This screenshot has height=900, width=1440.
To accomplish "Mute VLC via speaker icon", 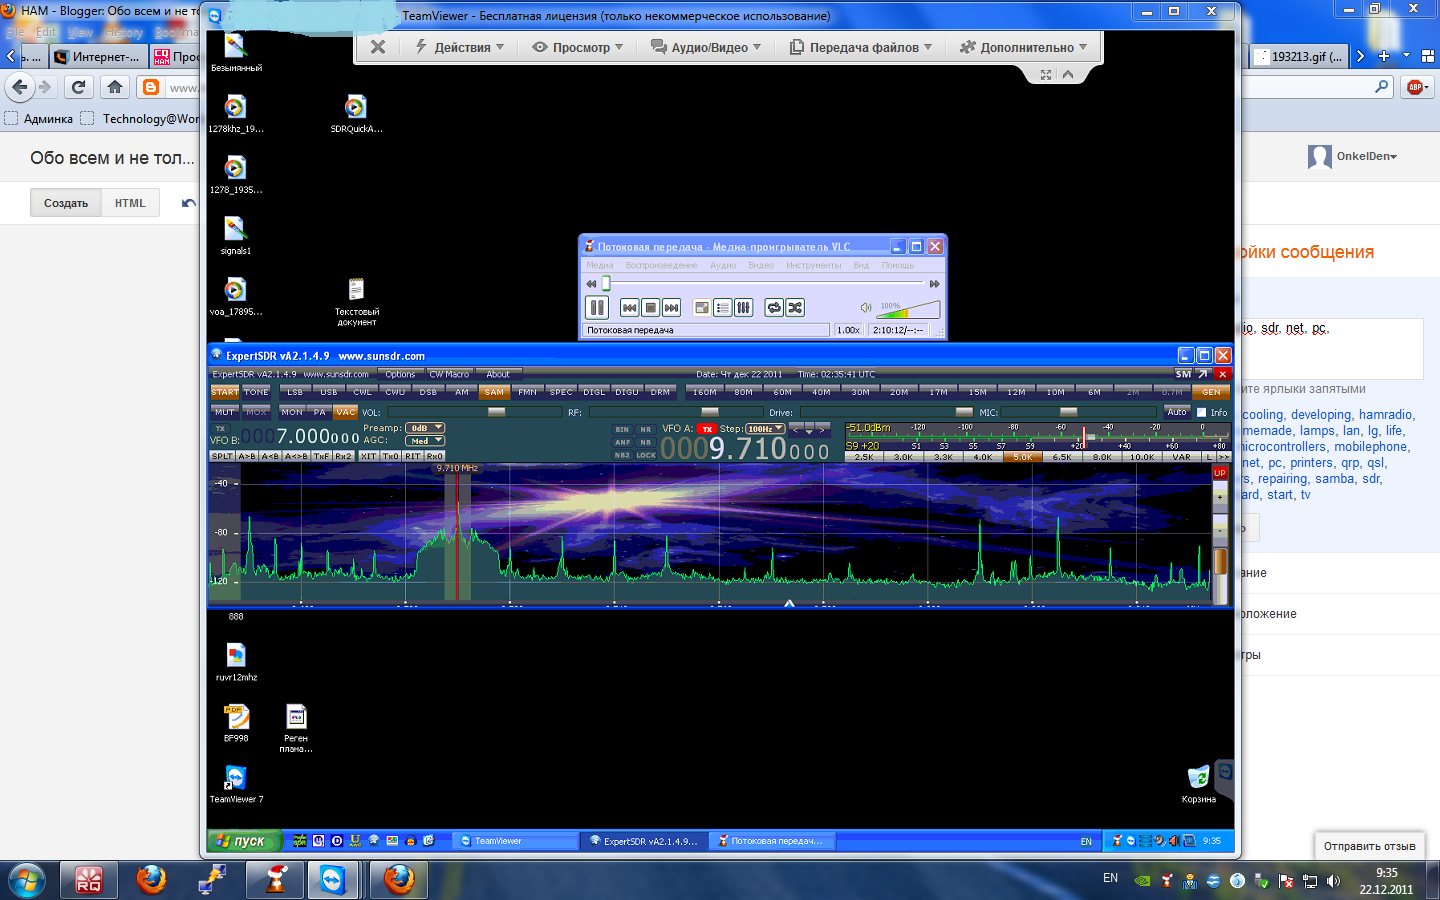I will pyautogui.click(x=866, y=308).
